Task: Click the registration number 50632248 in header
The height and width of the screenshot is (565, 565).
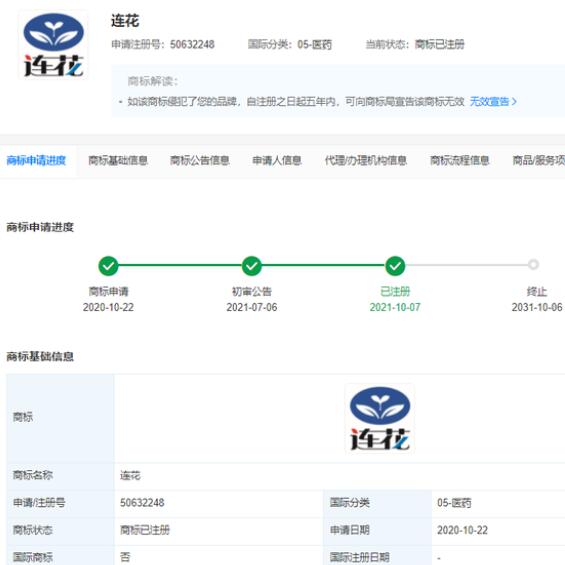Action: click(192, 44)
